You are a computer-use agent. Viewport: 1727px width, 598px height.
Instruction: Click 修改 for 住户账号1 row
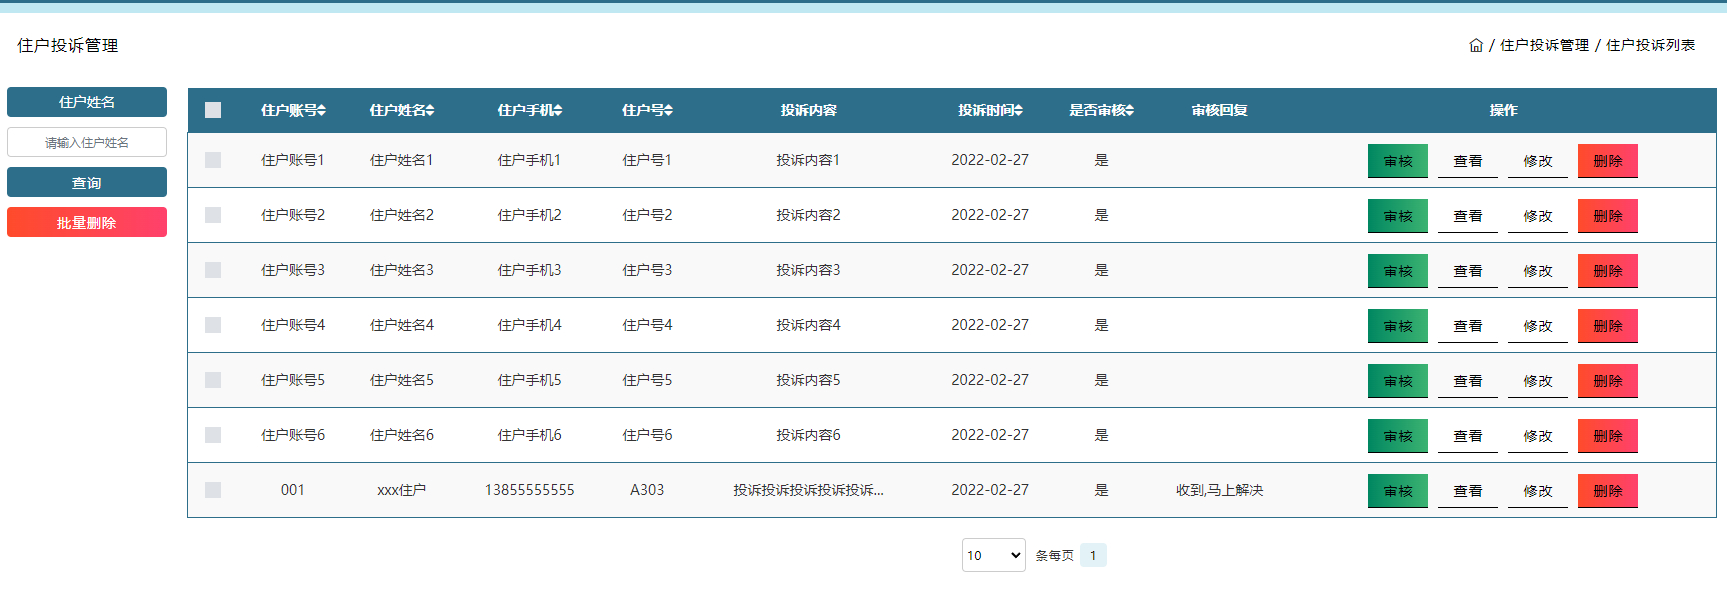pyautogui.click(x=1538, y=161)
